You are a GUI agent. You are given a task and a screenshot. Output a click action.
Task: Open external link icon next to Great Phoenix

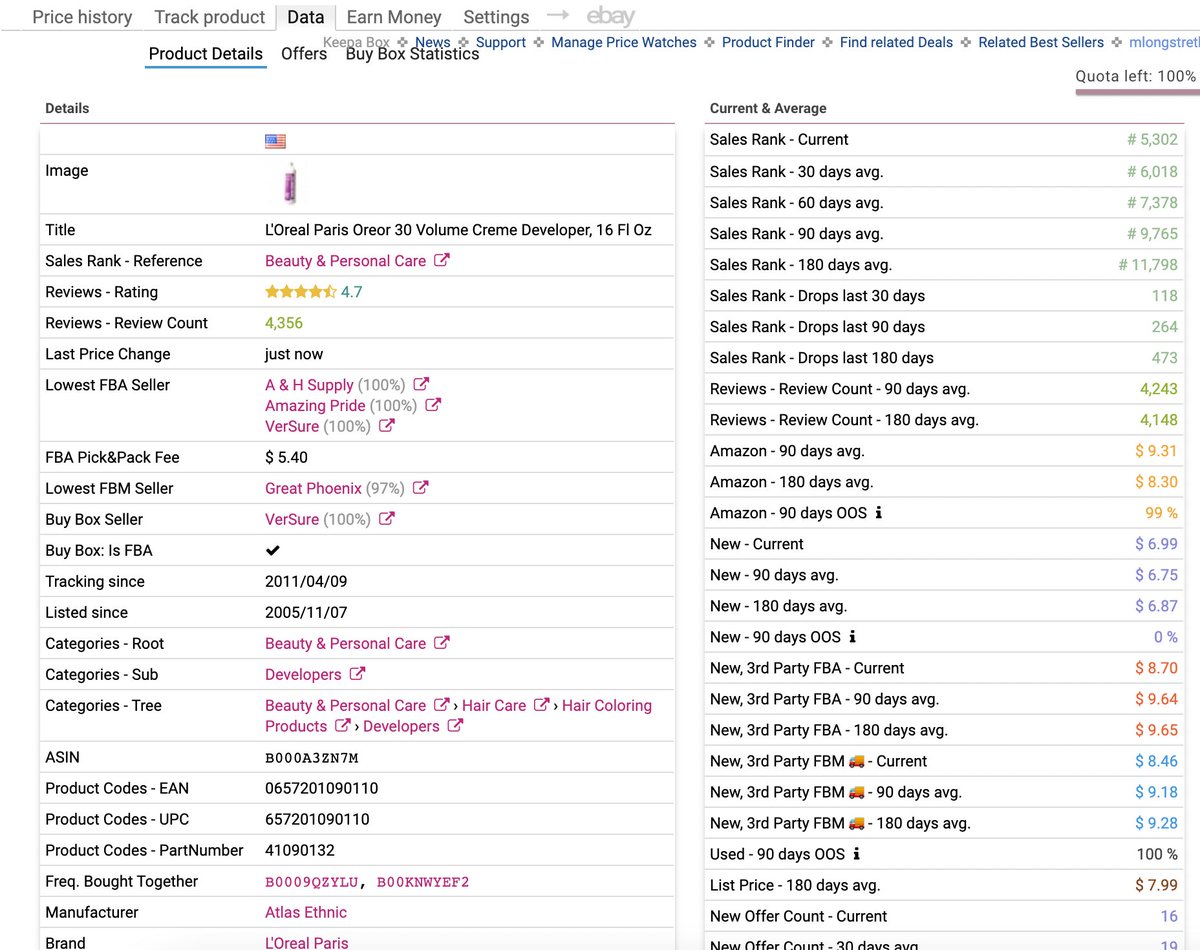(x=421, y=488)
